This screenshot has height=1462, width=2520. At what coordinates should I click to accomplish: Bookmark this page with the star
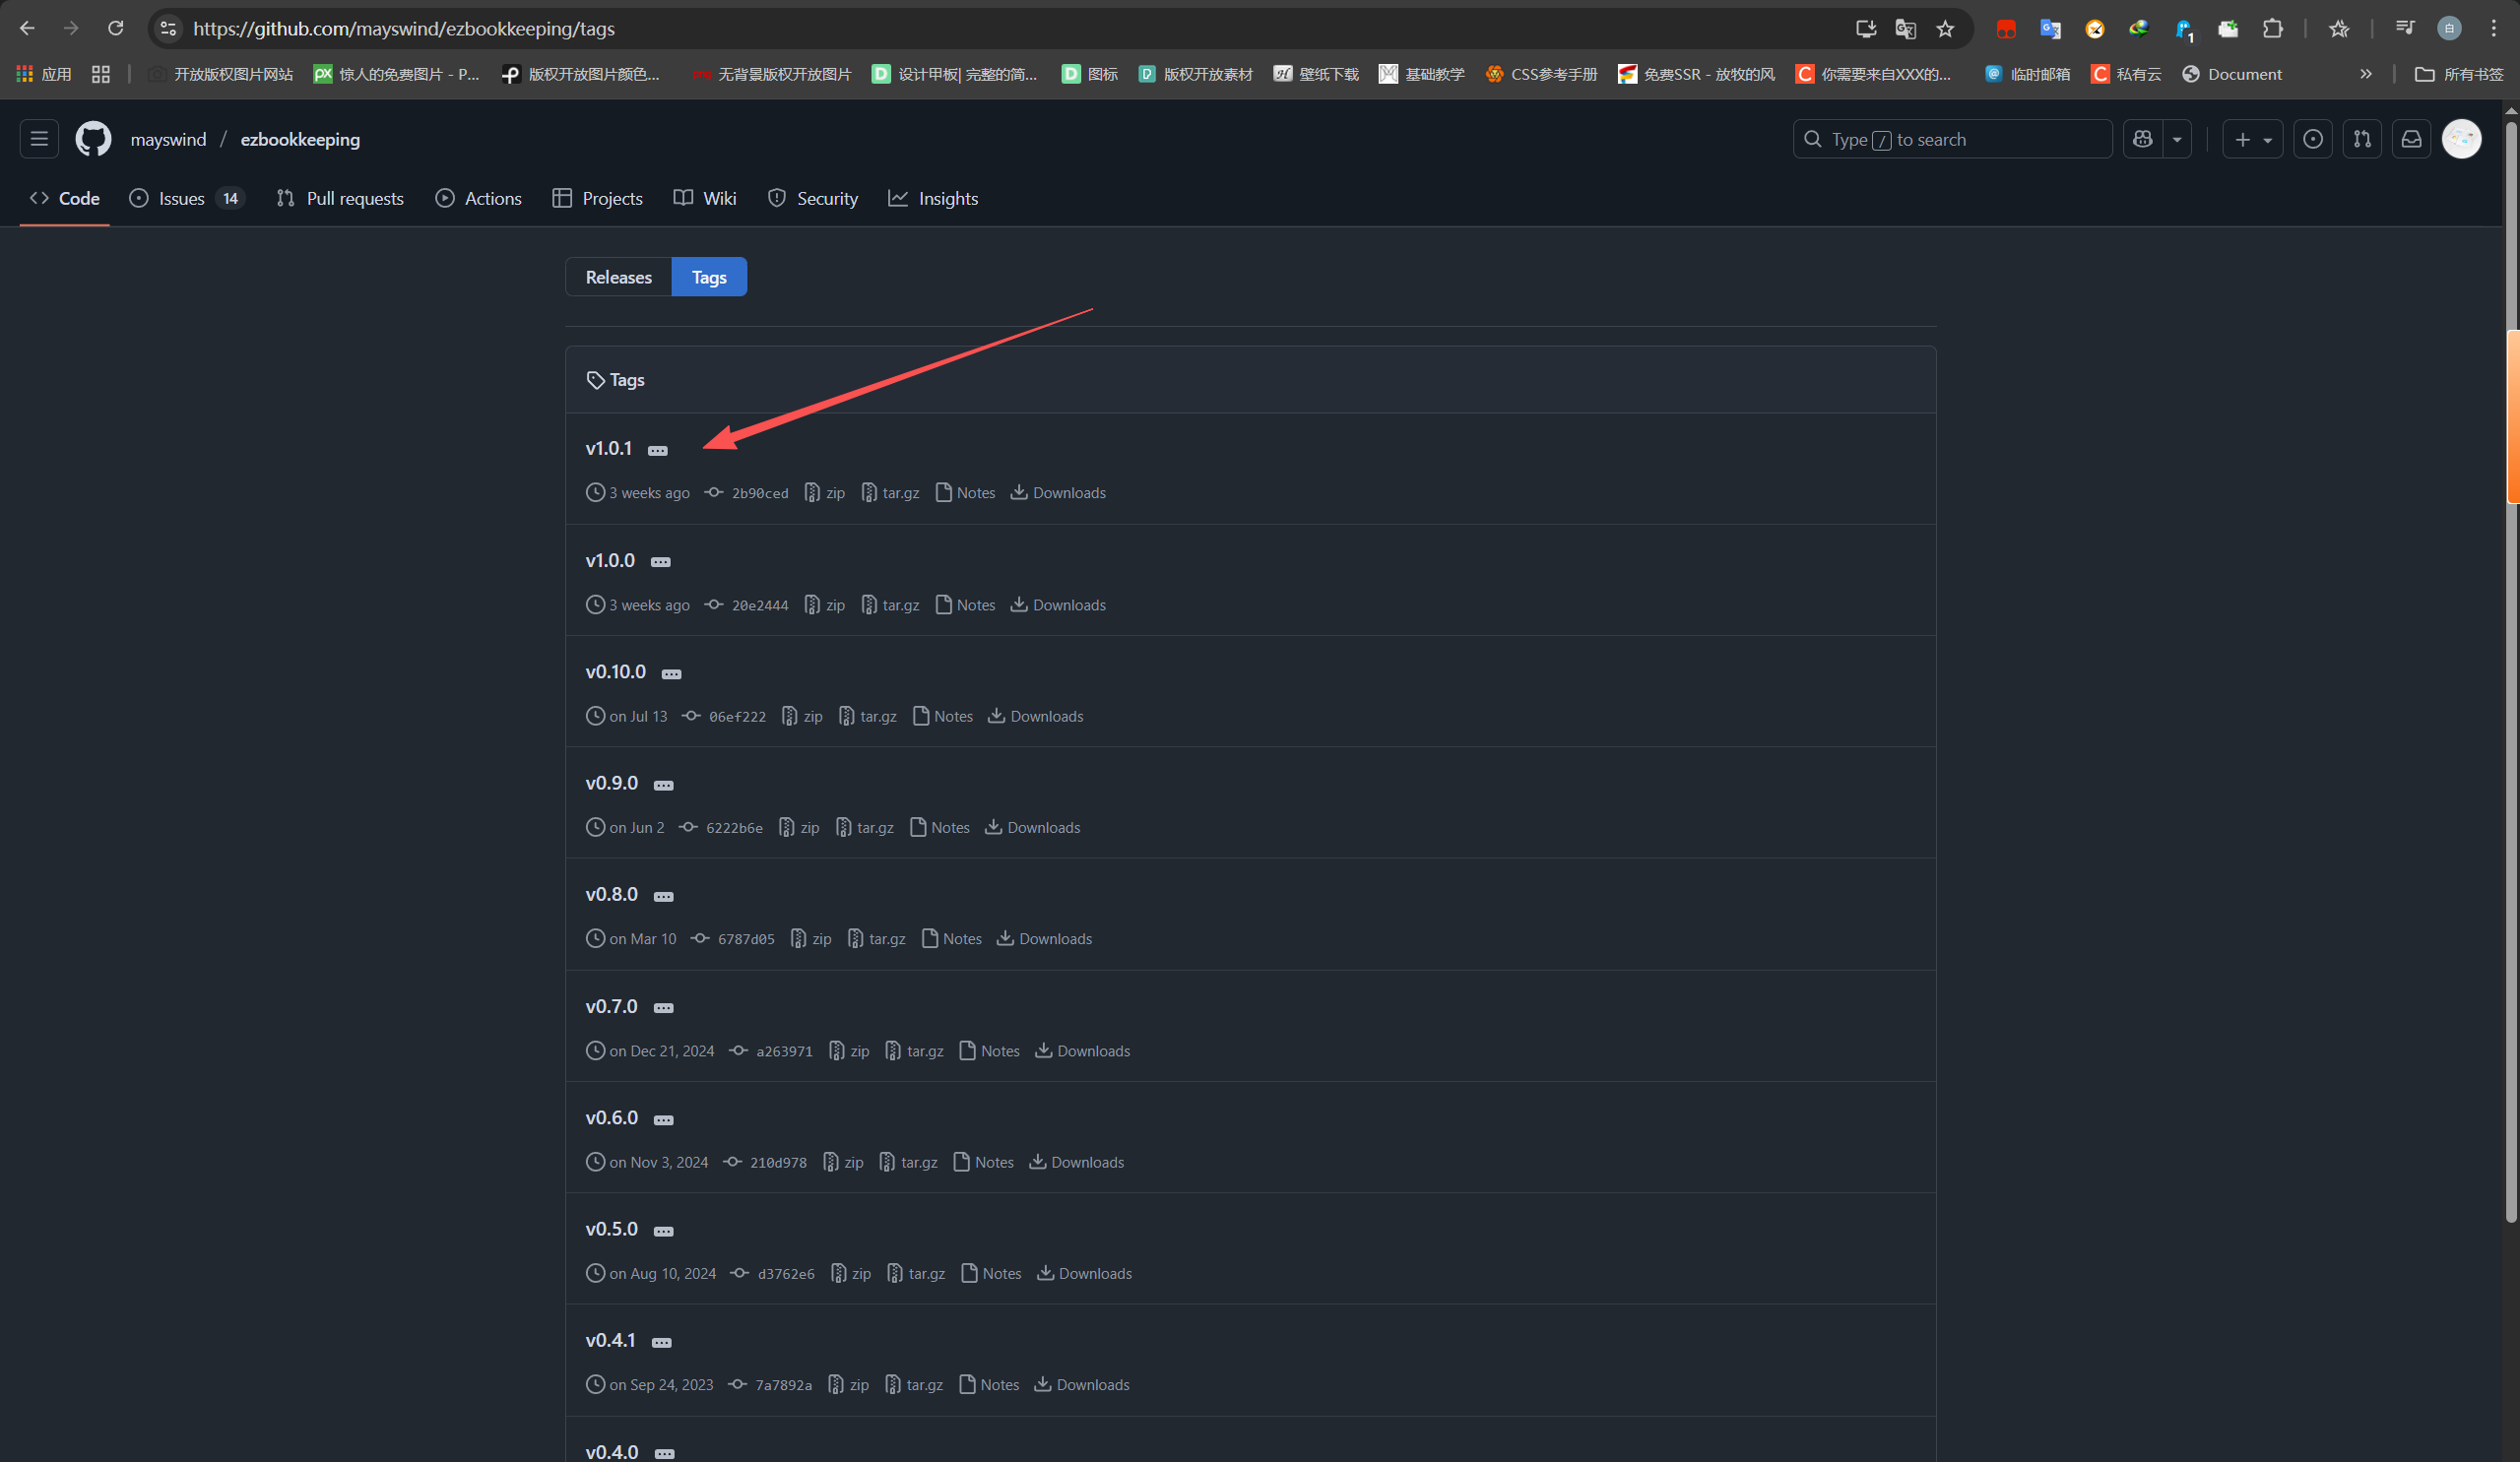(1945, 29)
